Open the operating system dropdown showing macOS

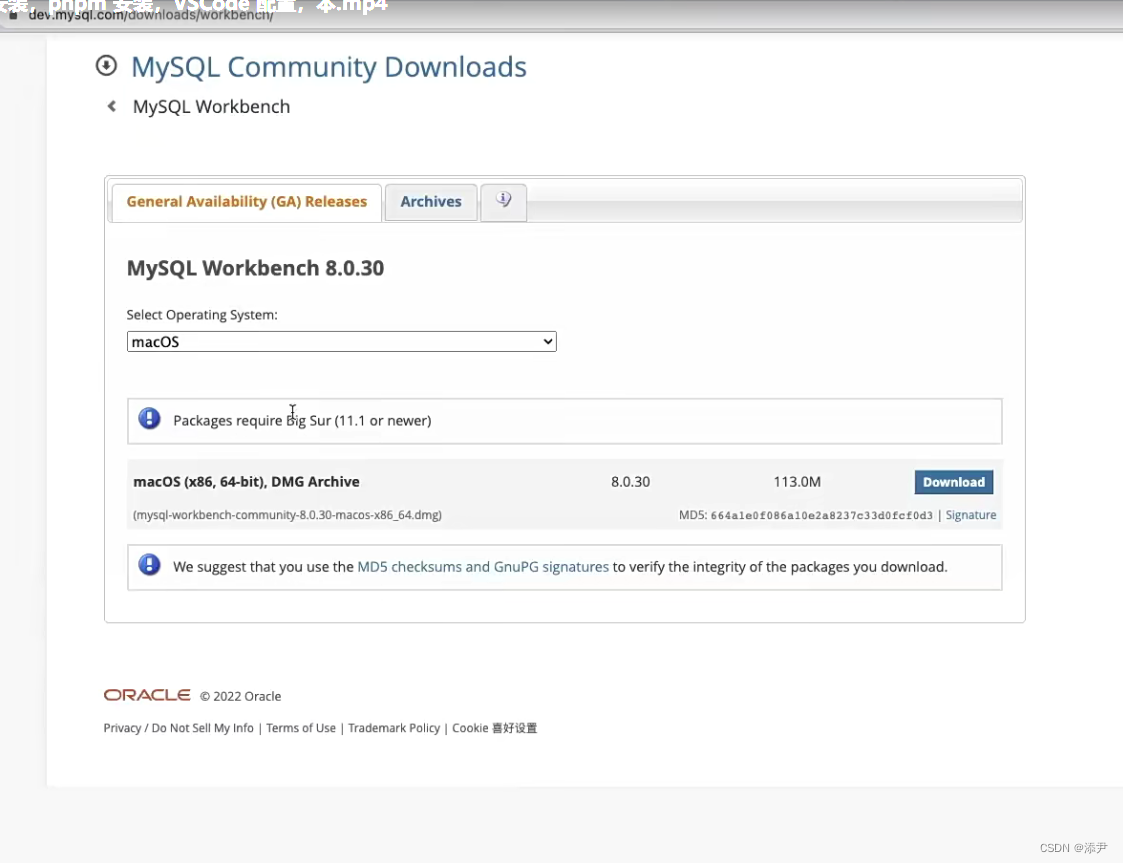[341, 341]
